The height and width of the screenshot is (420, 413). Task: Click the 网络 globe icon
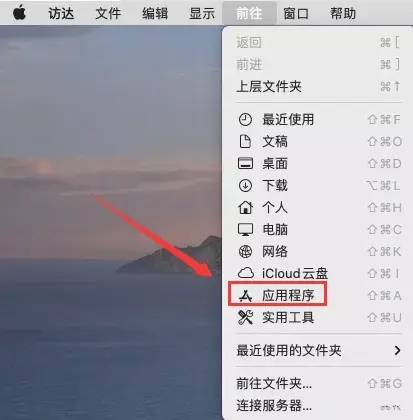point(245,251)
